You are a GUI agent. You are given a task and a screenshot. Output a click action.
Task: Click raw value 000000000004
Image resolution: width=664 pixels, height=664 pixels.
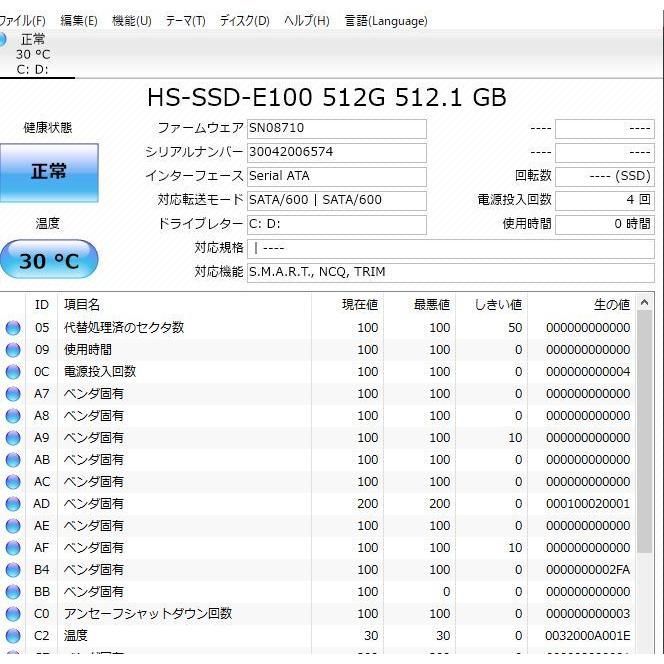[x=588, y=372]
